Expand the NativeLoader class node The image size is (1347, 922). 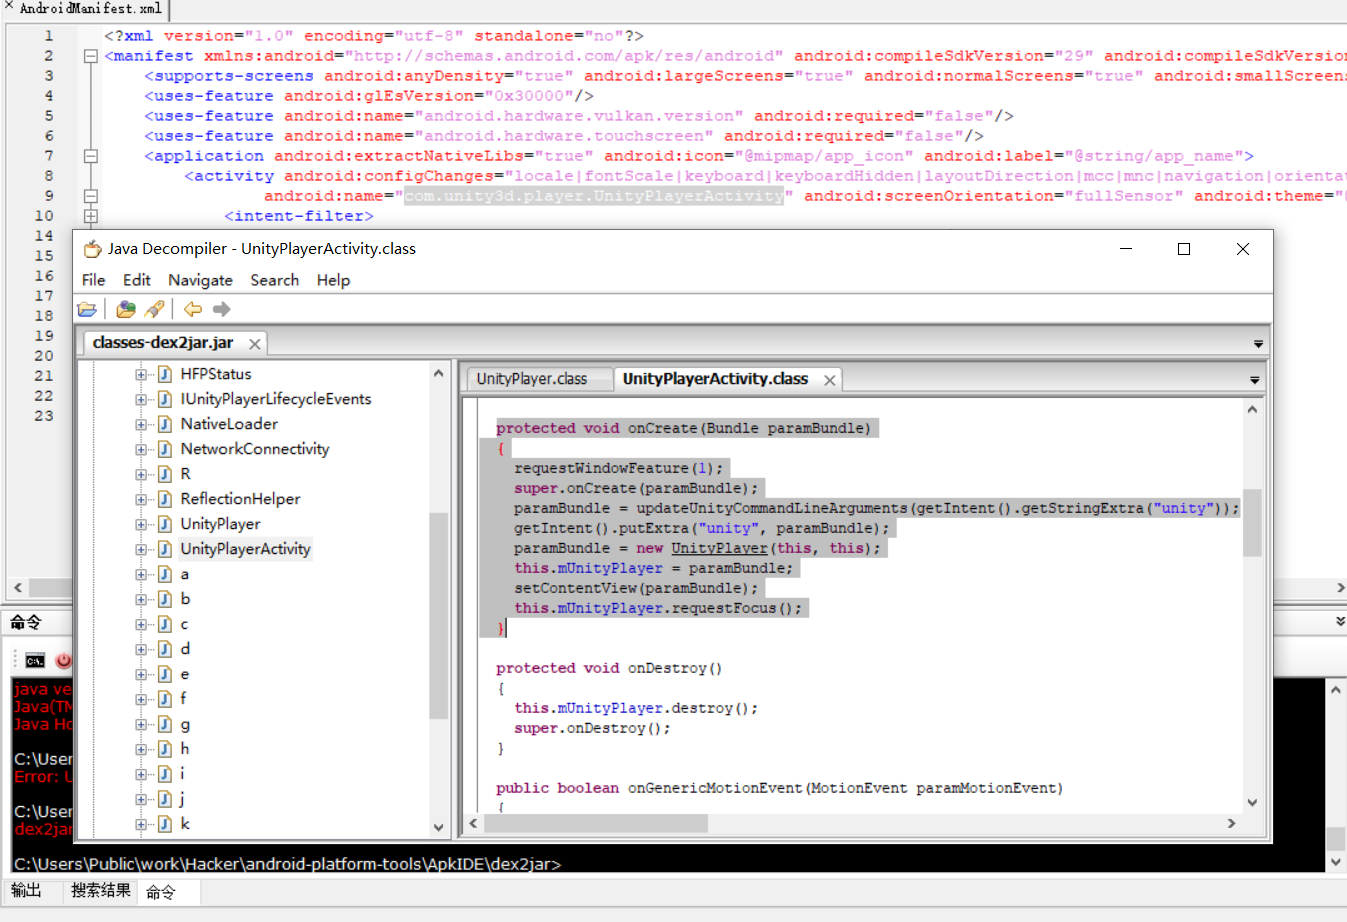point(141,424)
